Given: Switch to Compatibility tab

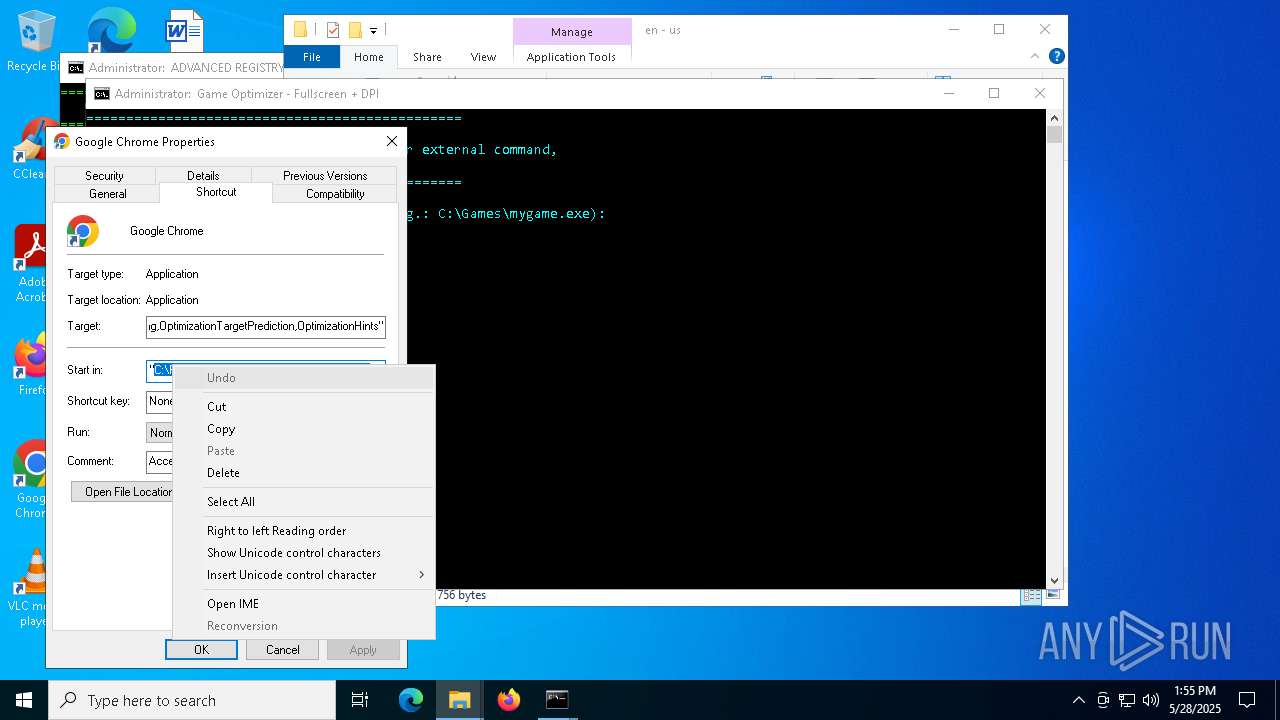Looking at the screenshot, I should pyautogui.click(x=335, y=193).
